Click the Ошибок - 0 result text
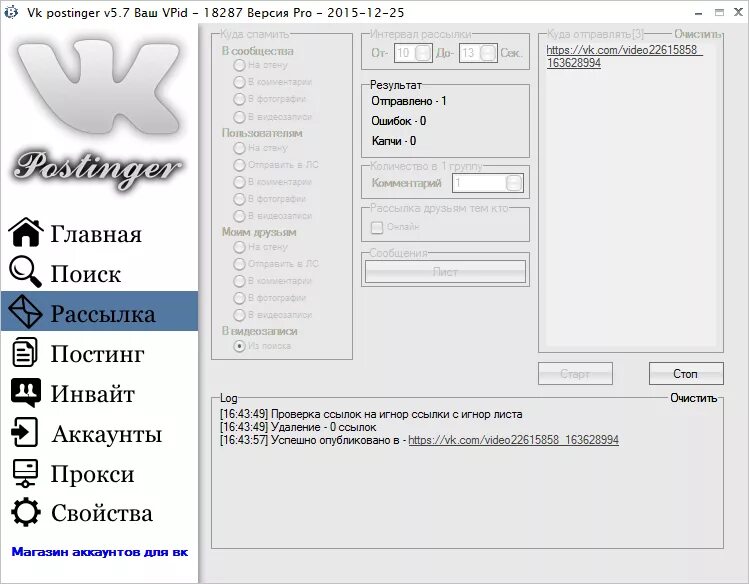Viewport: 749px width, 584px height. tap(399, 121)
